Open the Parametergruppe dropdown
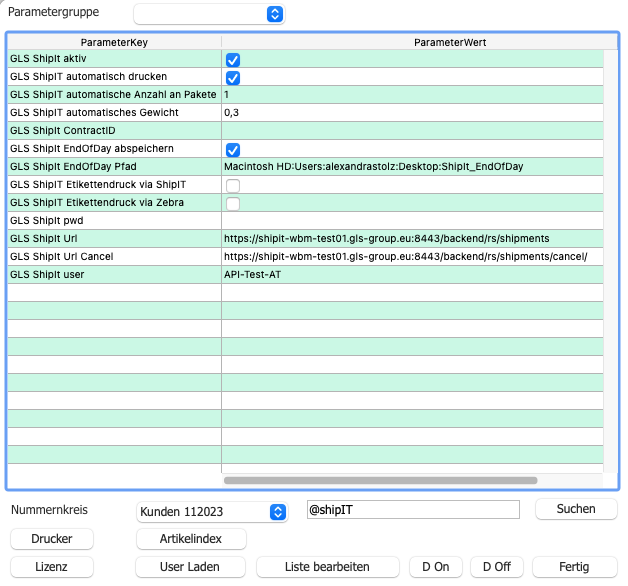 pos(209,14)
